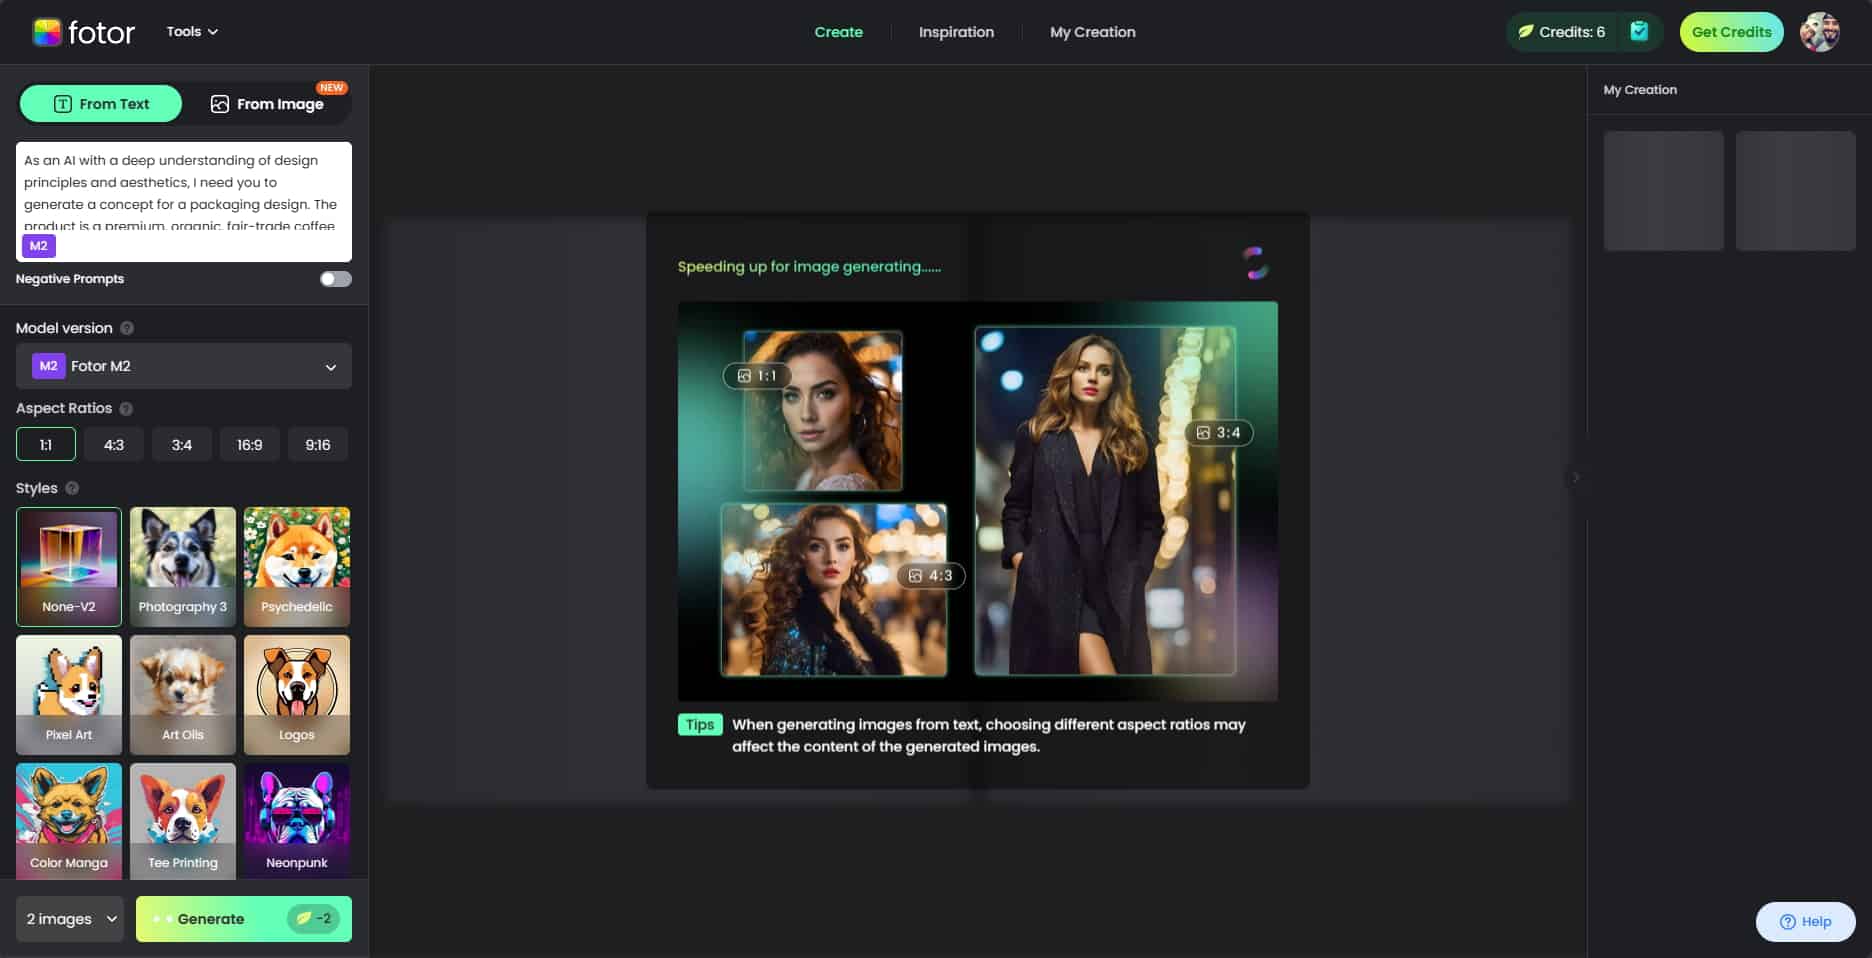Open the 2 images count dropdown
1872x958 pixels.
68,918
